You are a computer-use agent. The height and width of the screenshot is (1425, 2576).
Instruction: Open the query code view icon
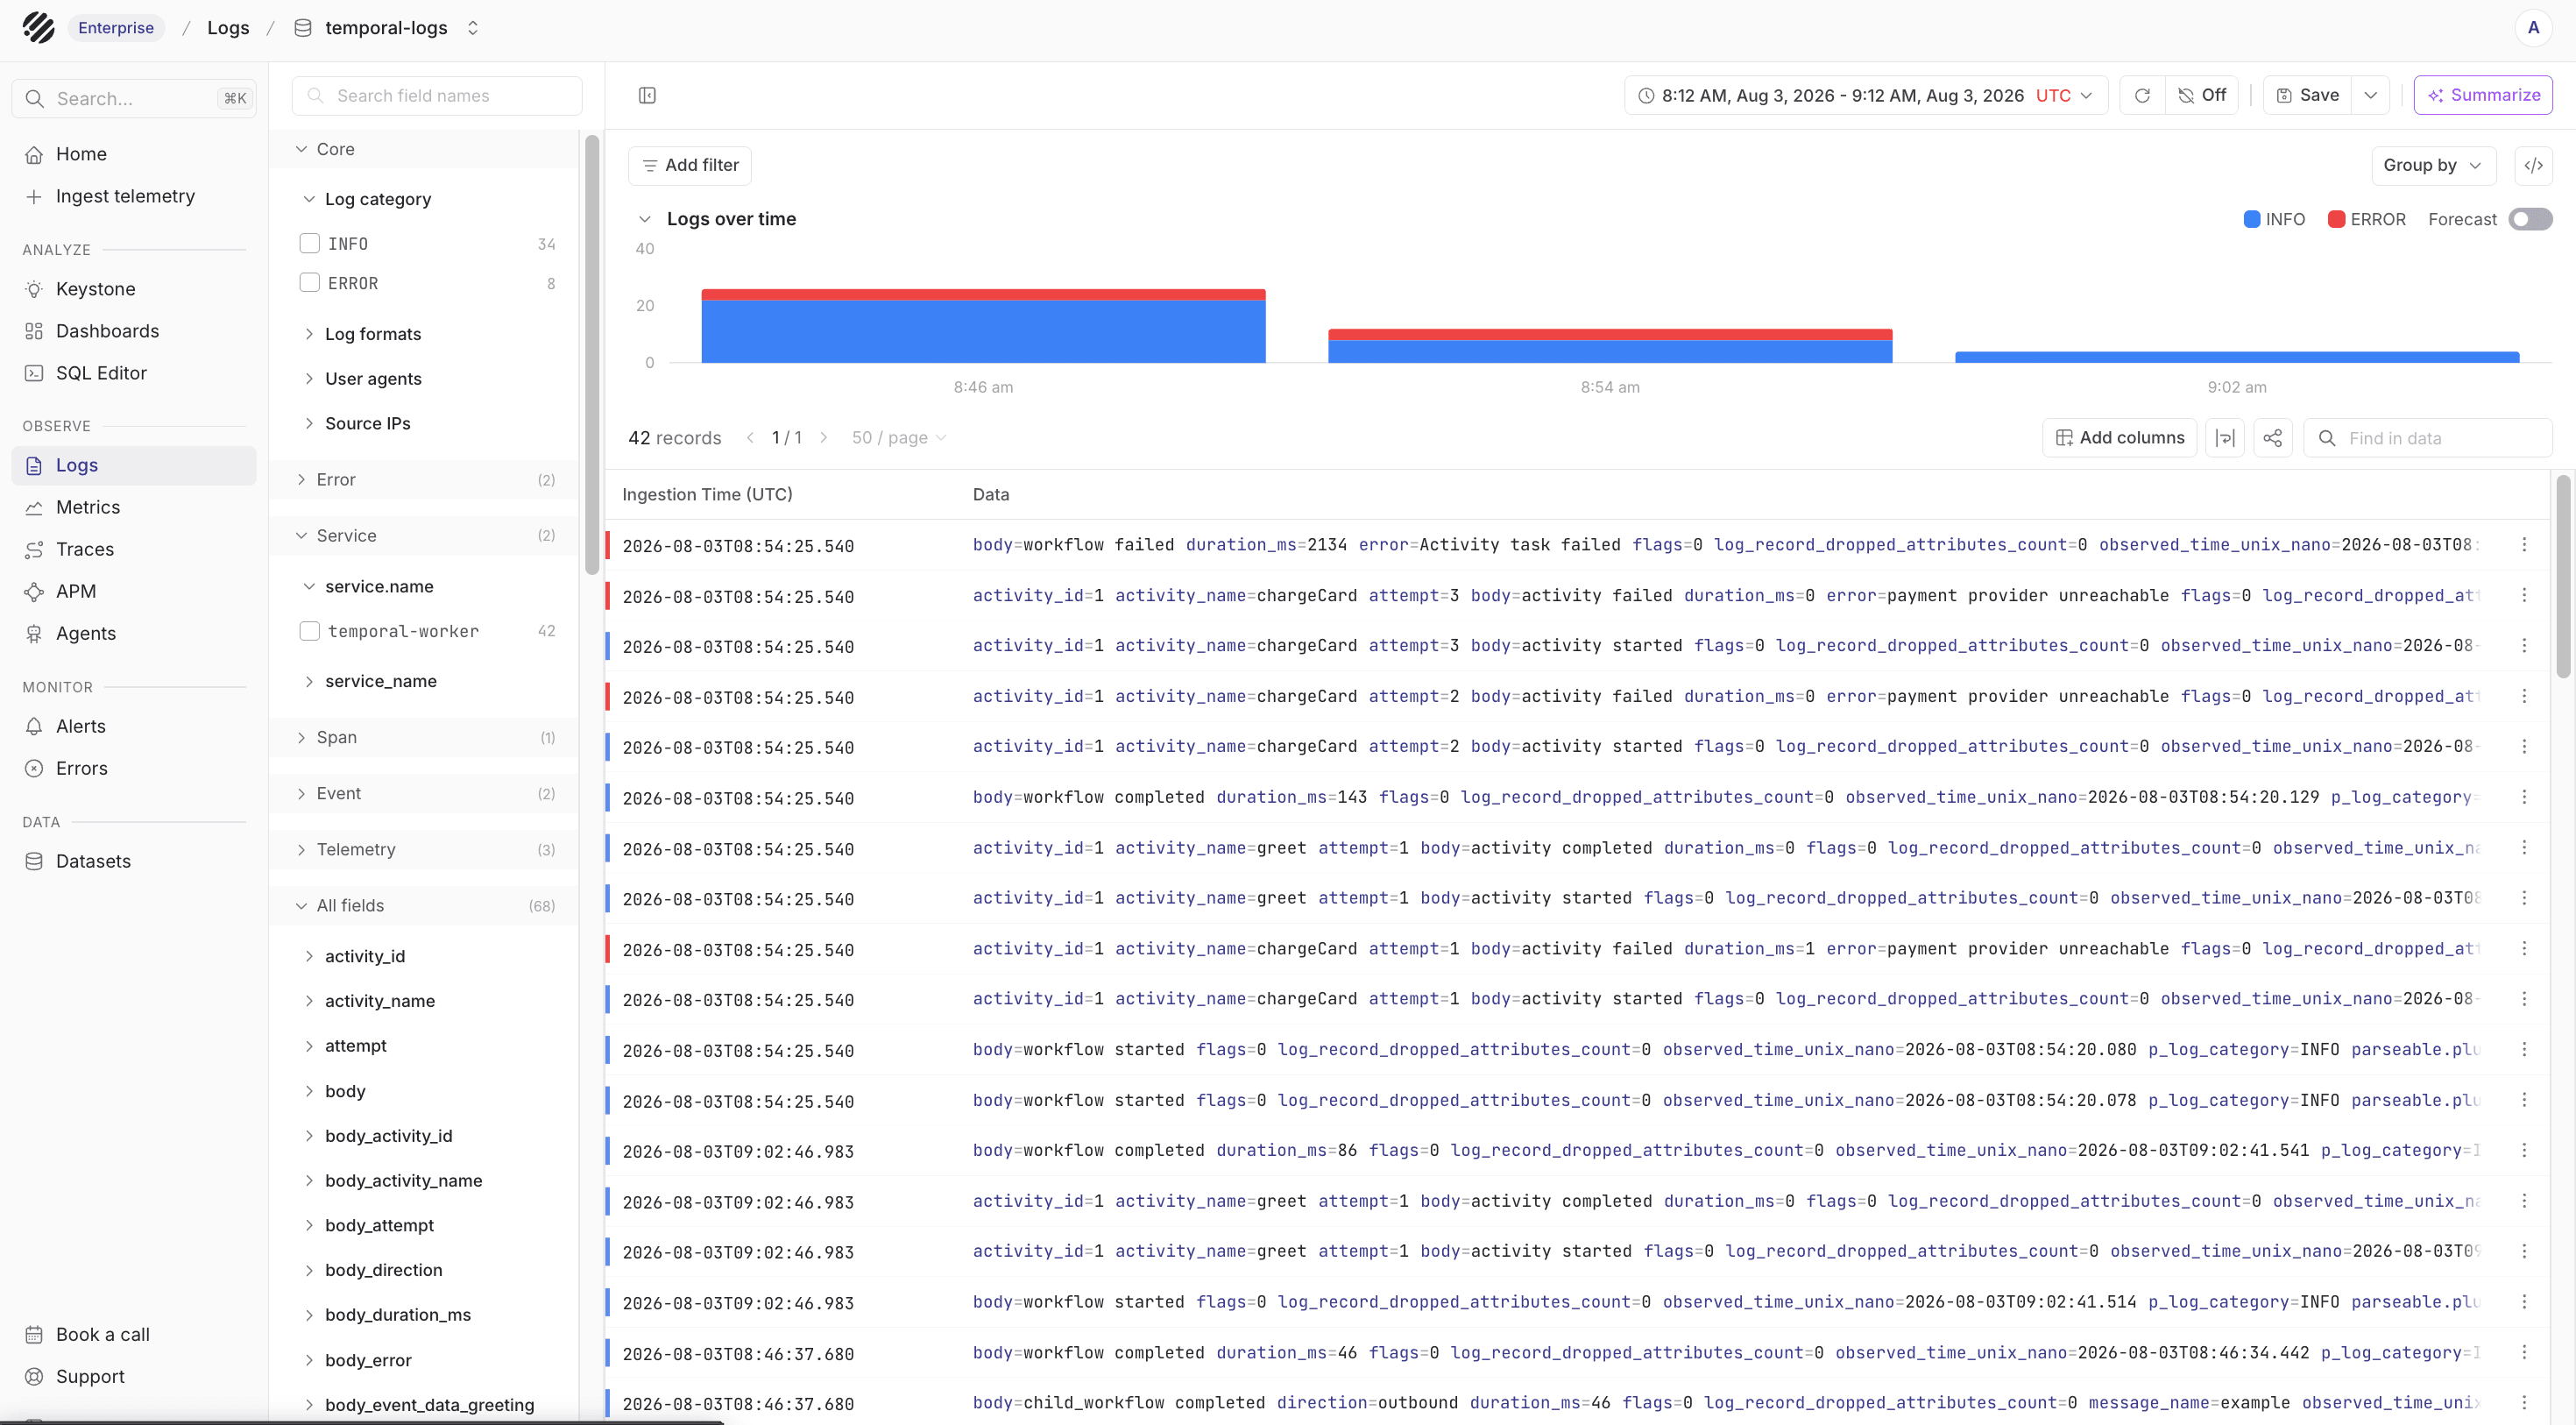tap(2533, 165)
